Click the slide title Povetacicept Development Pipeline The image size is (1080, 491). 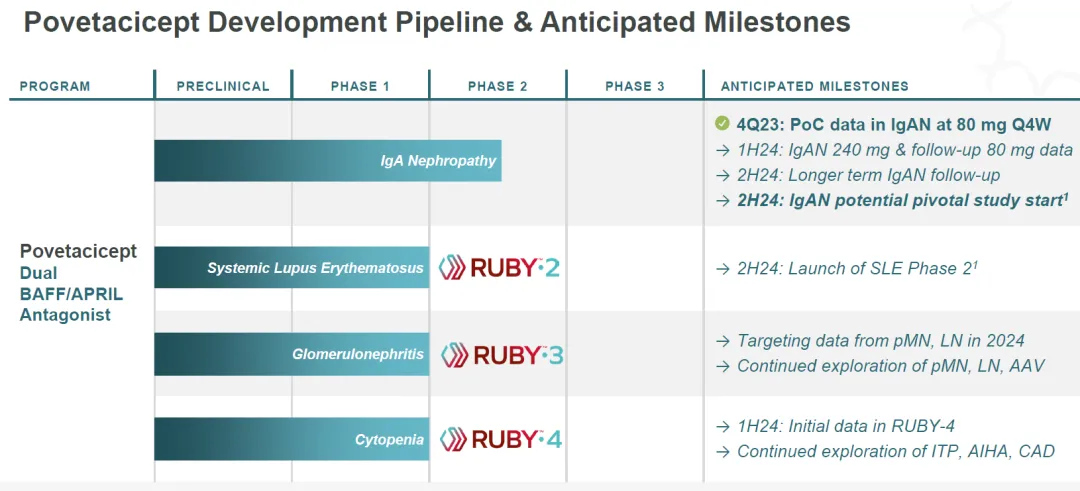pos(437,23)
